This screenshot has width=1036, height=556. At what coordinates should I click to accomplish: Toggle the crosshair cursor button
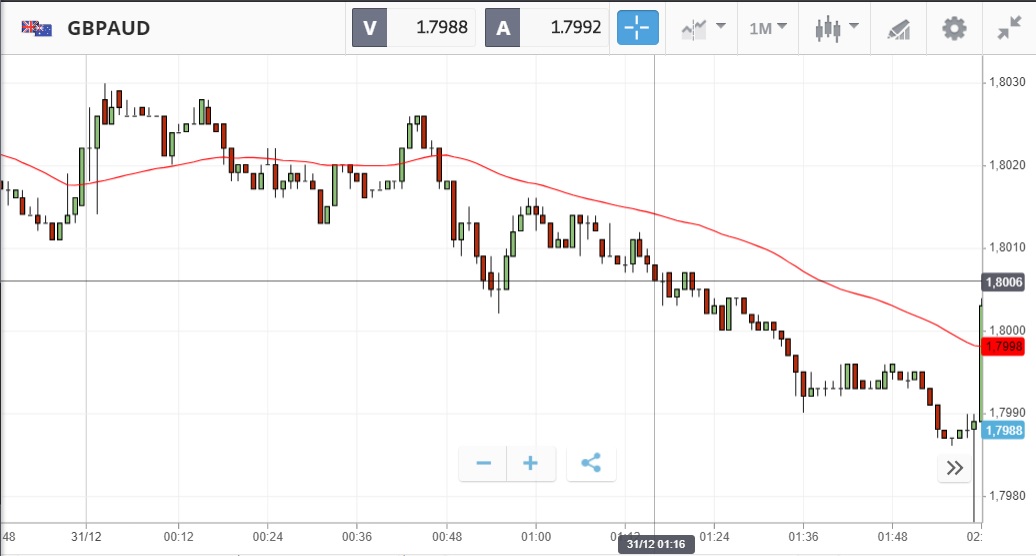point(638,28)
